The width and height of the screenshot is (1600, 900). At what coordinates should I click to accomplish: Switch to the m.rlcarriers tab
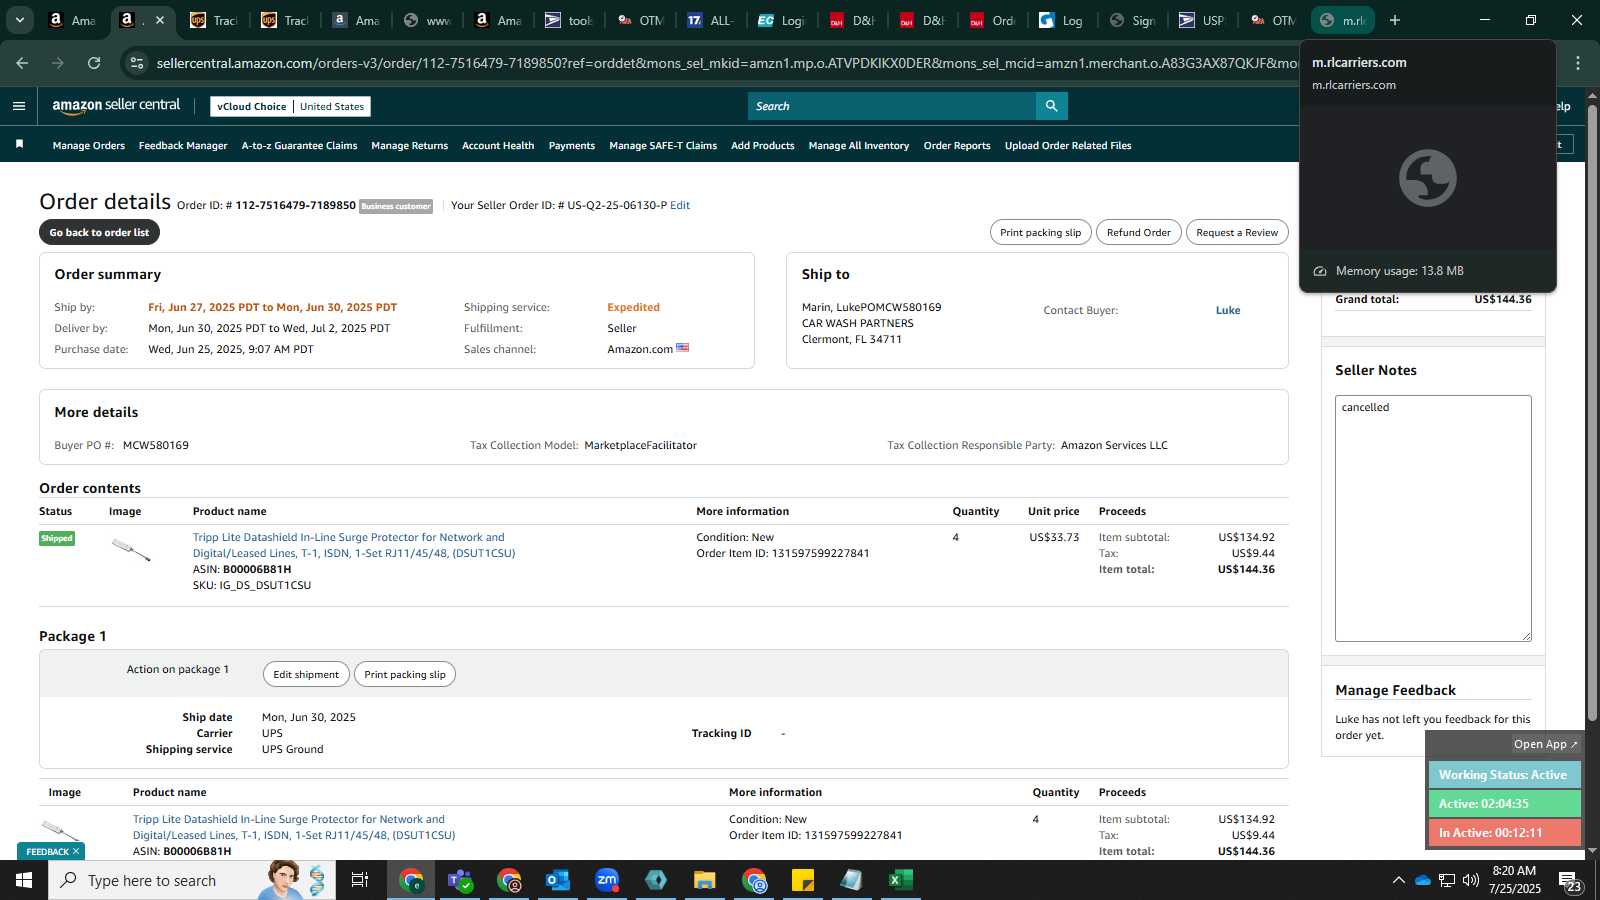(x=1343, y=20)
